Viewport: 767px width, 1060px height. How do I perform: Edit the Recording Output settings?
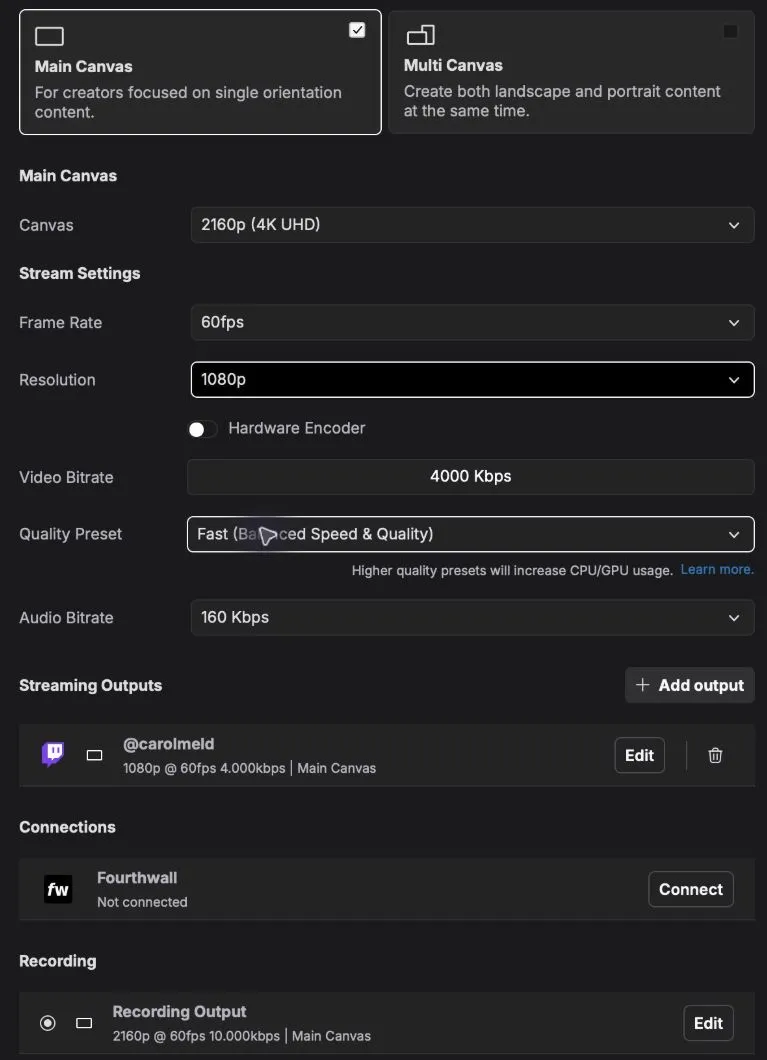click(708, 1023)
